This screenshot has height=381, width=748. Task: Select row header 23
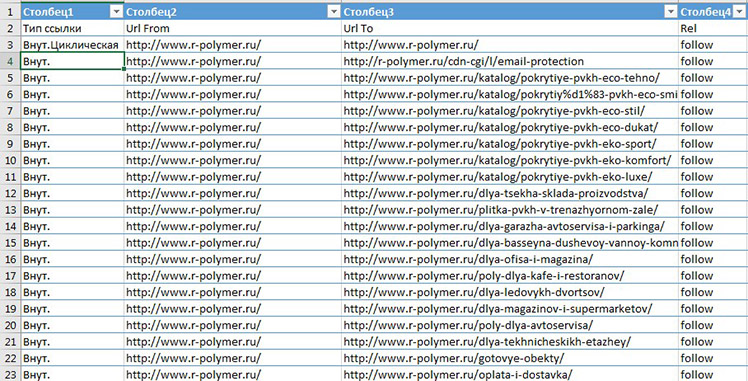[x=10, y=374]
